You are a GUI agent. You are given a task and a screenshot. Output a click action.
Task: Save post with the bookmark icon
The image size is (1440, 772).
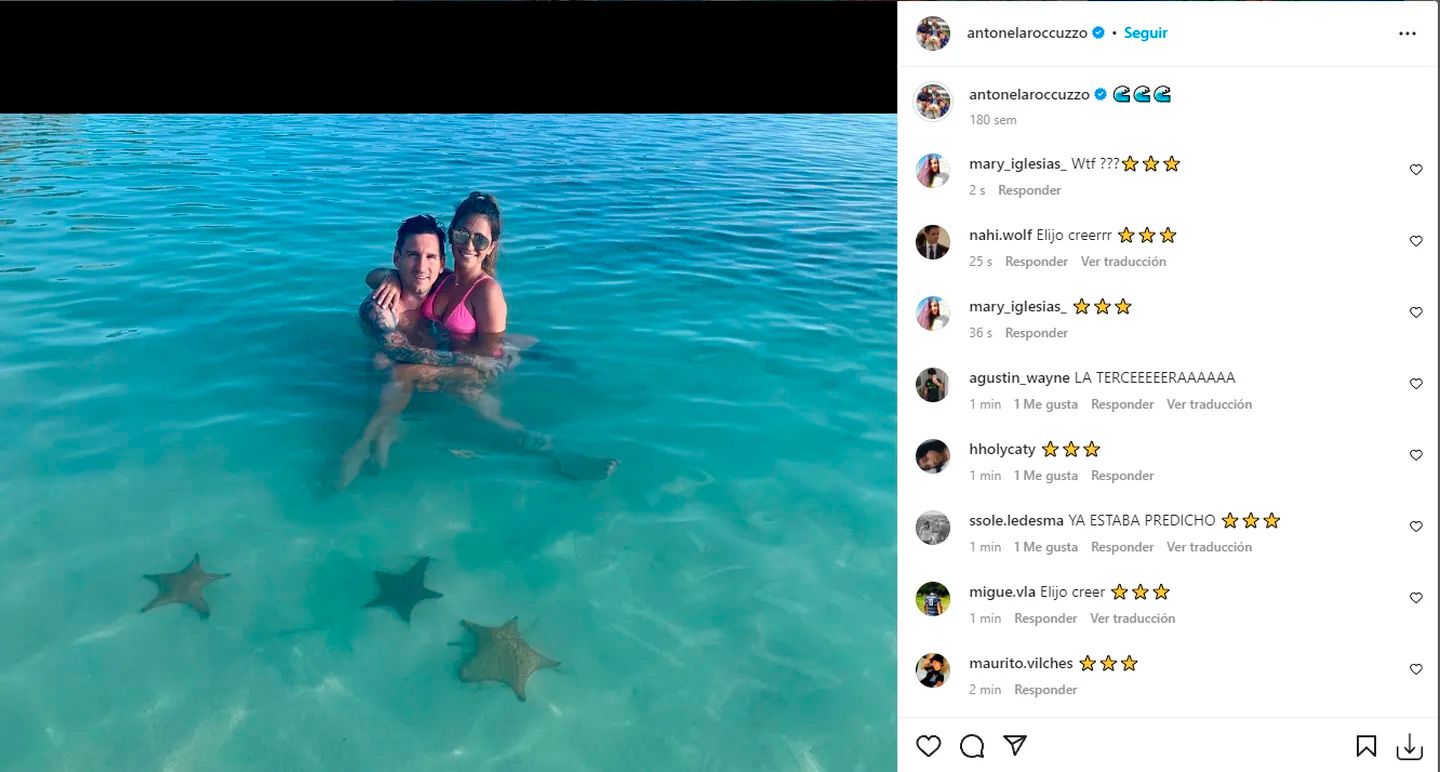(1366, 746)
